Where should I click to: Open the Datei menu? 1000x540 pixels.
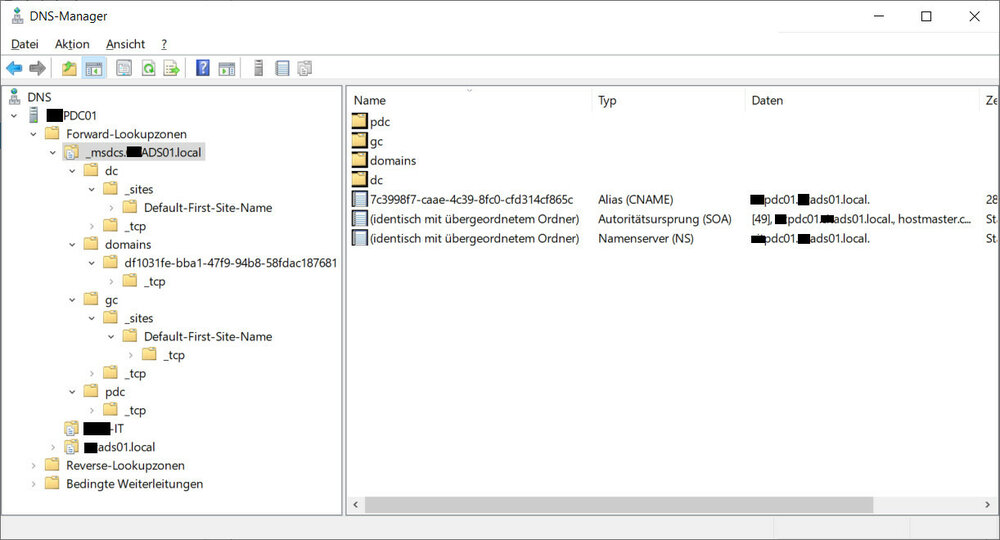[25, 44]
